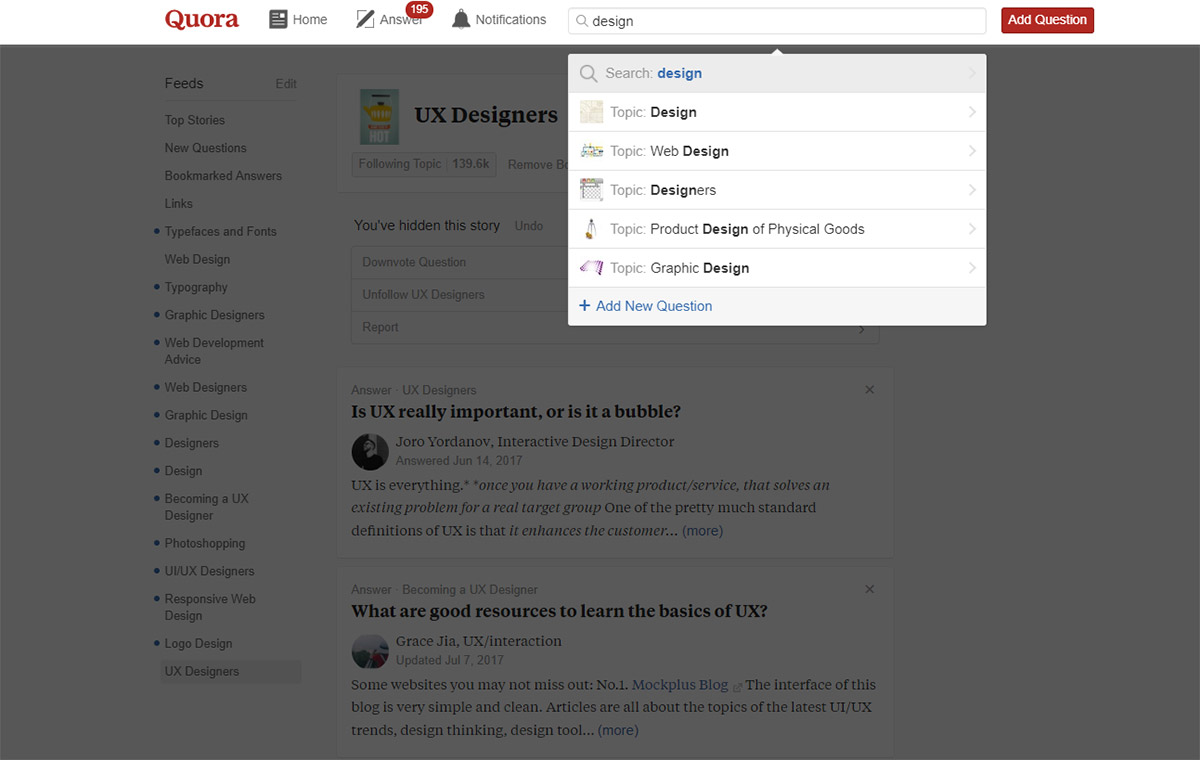
Task: Click the search field containing 'design'
Action: [x=777, y=20]
